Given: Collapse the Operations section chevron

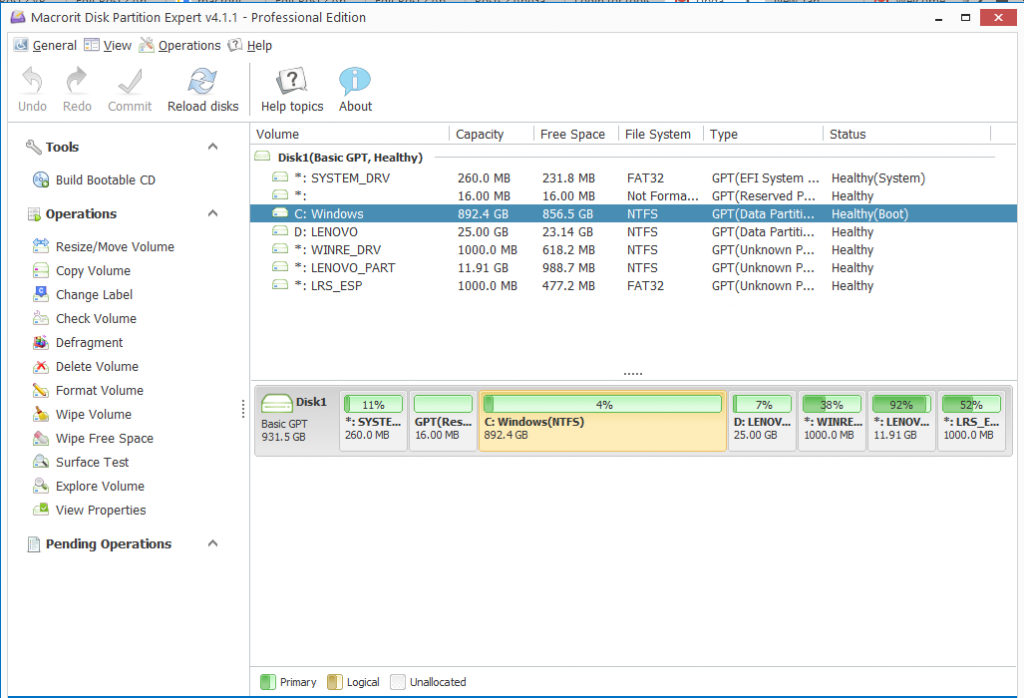Looking at the screenshot, I should click(x=212, y=214).
